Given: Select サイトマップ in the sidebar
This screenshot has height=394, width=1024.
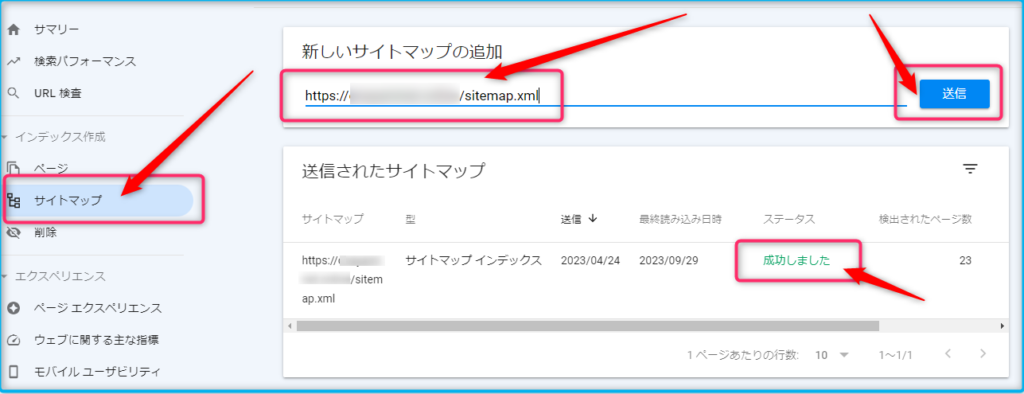Looking at the screenshot, I should (68, 201).
